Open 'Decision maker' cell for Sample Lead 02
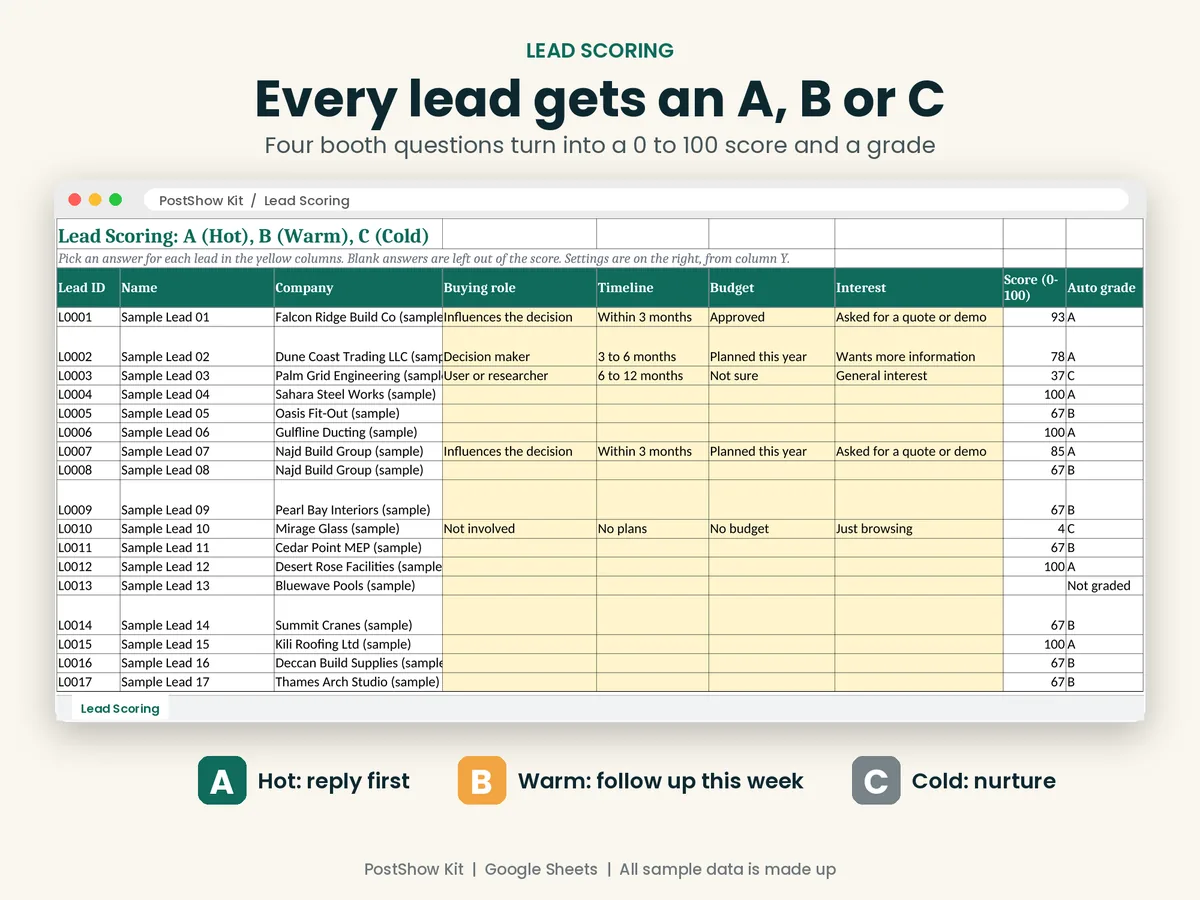 click(x=519, y=347)
